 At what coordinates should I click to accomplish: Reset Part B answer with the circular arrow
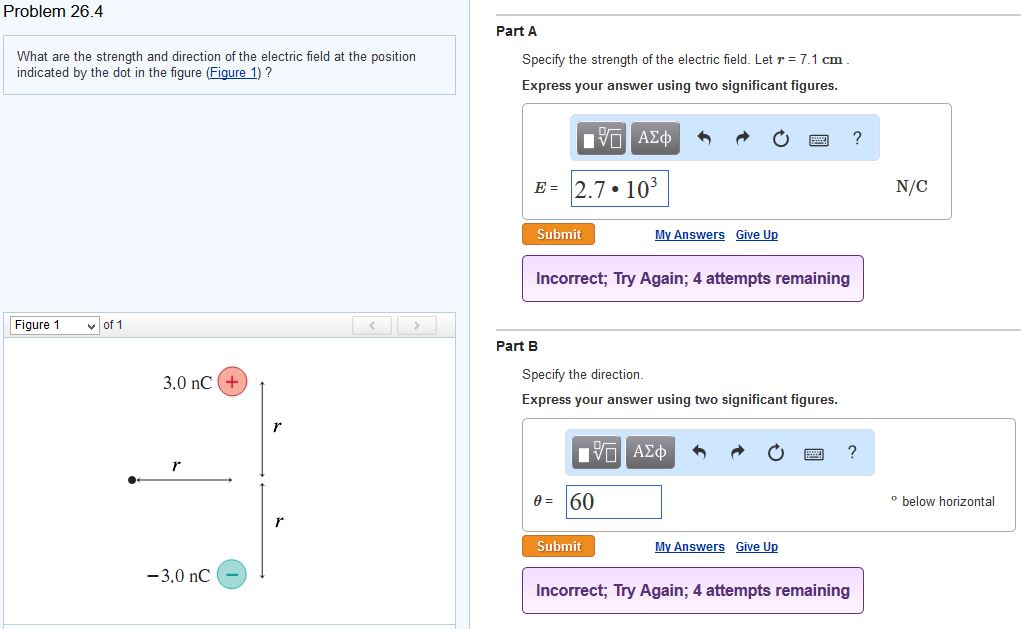776,453
